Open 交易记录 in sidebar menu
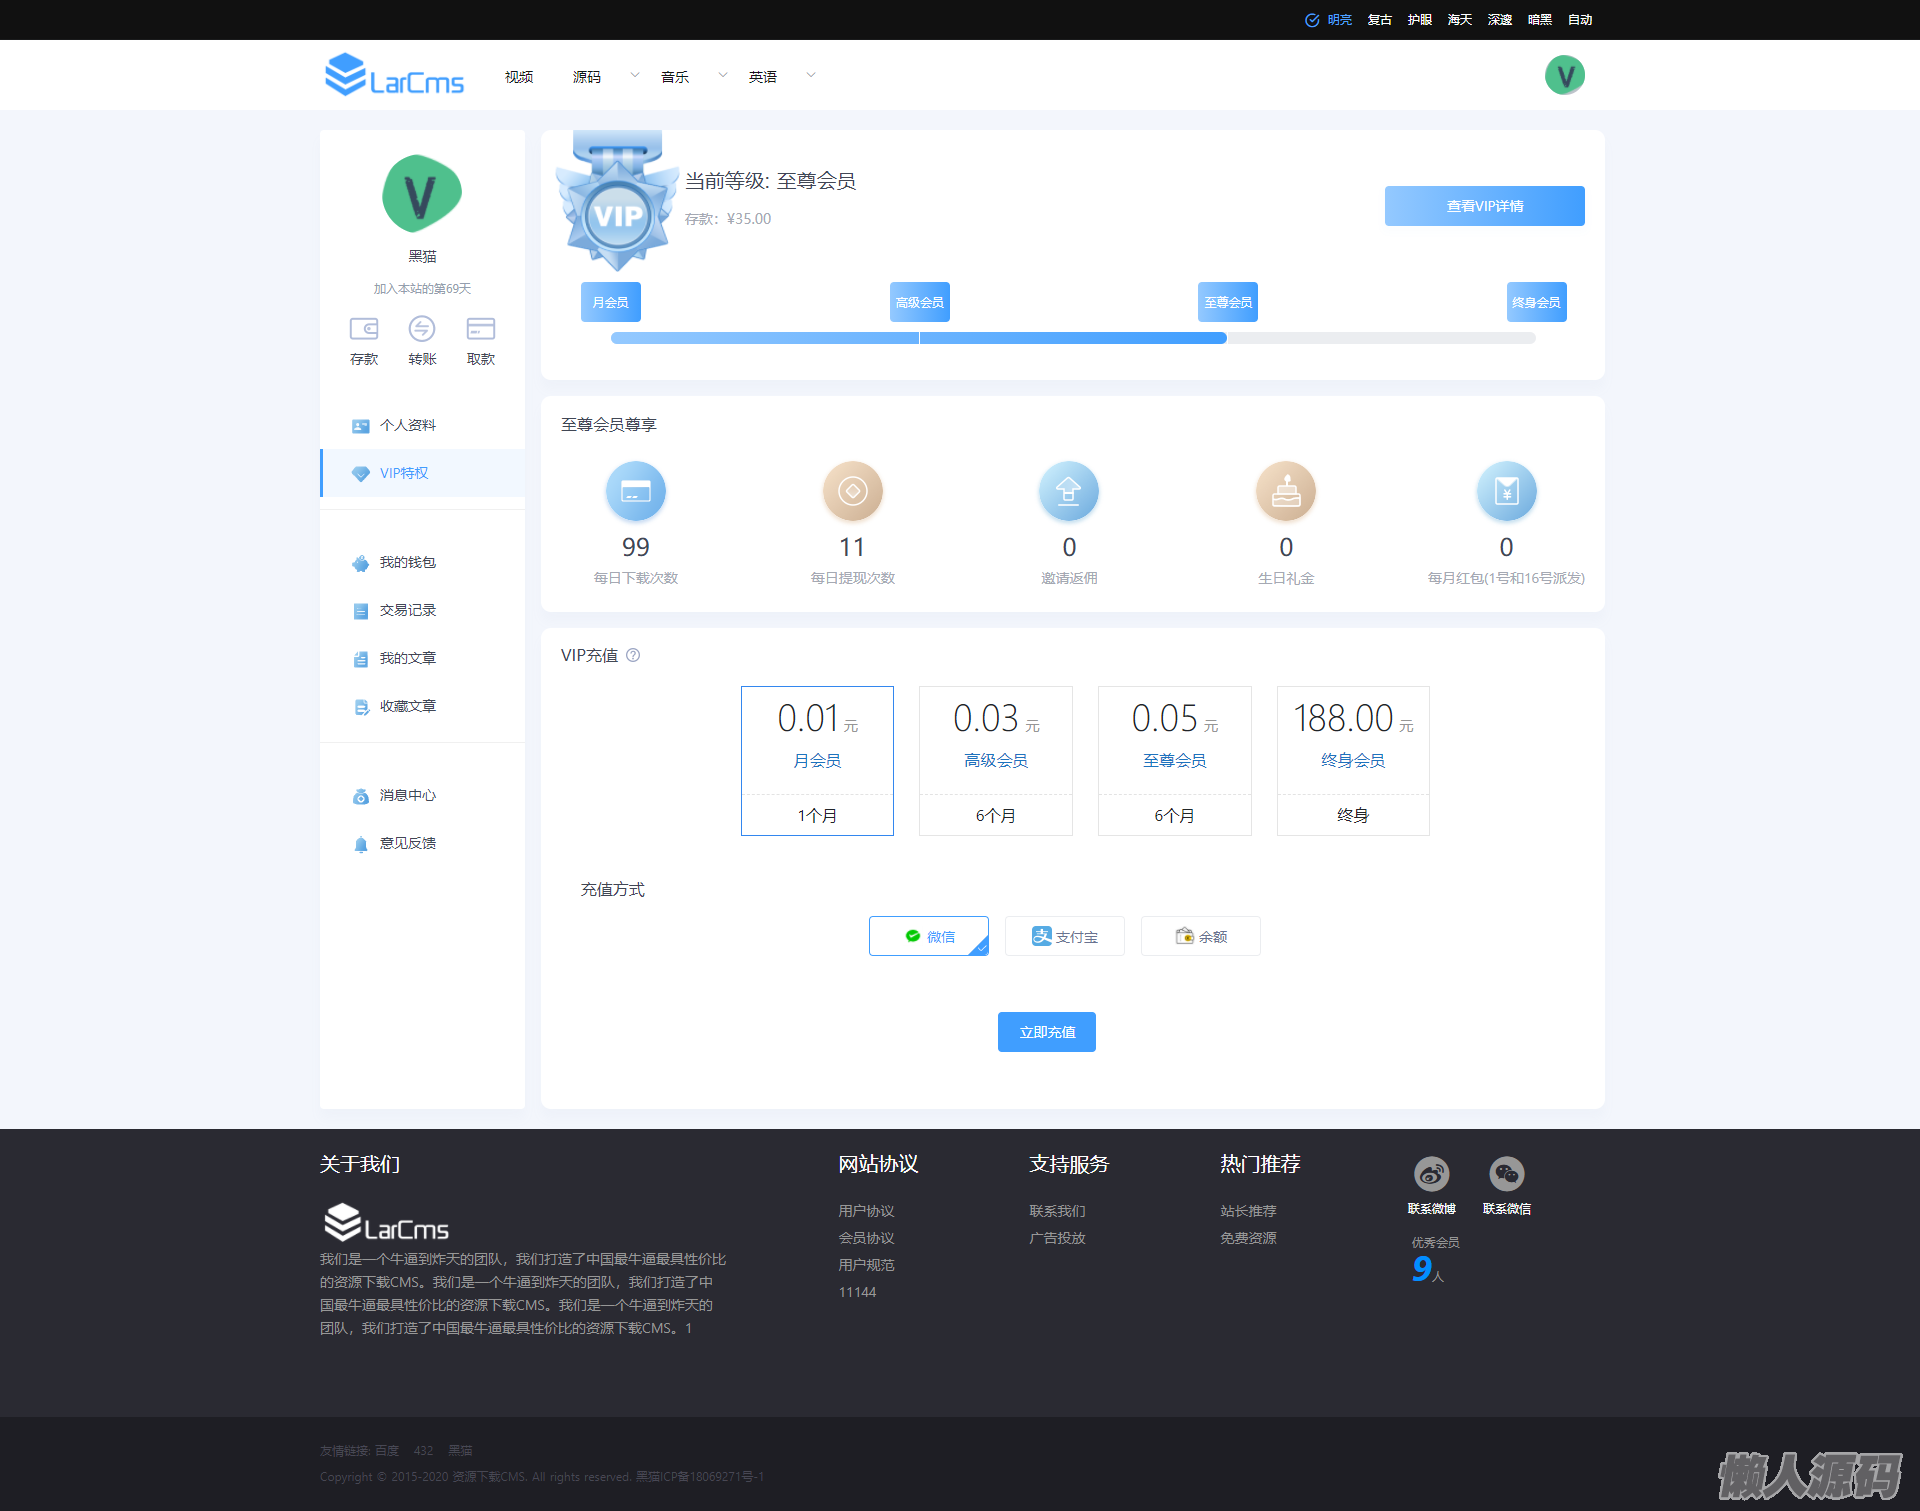Image resolution: width=1920 pixels, height=1511 pixels. [x=407, y=611]
